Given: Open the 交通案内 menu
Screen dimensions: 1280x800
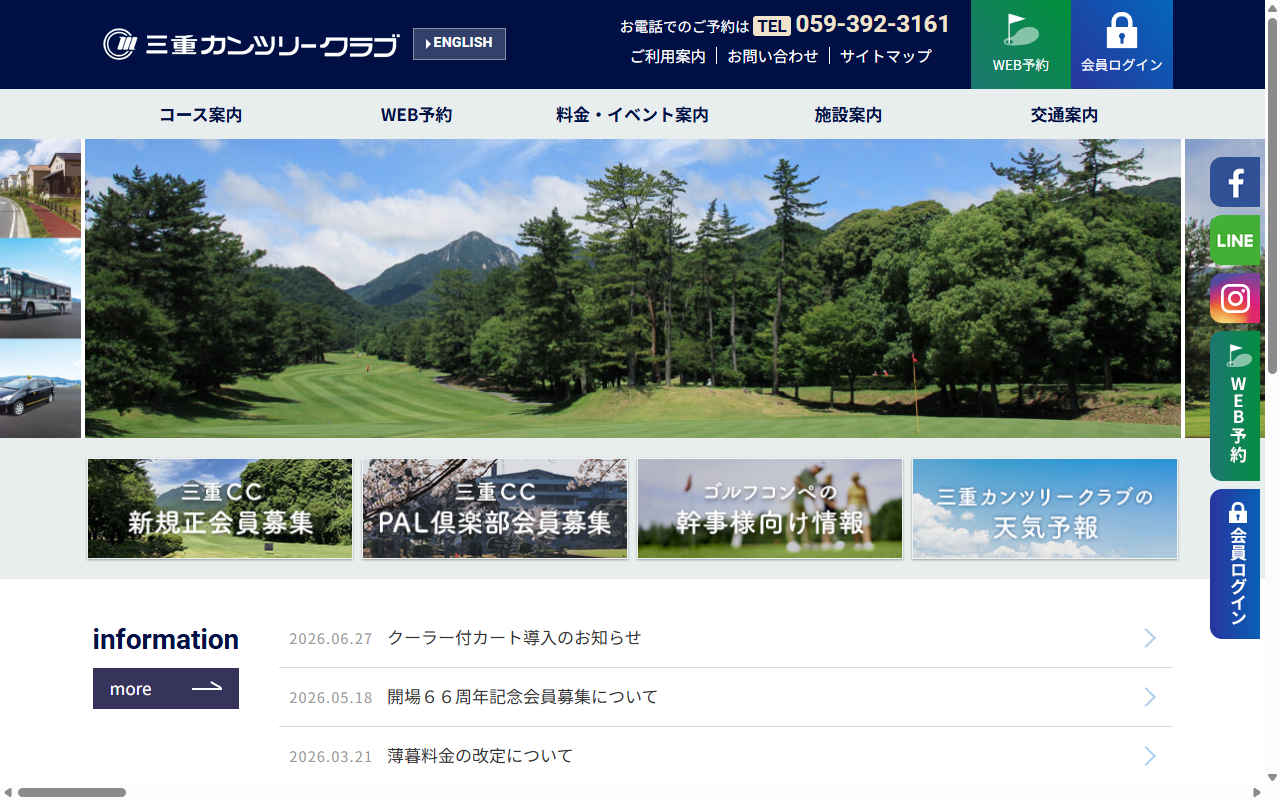Looking at the screenshot, I should pos(1064,115).
